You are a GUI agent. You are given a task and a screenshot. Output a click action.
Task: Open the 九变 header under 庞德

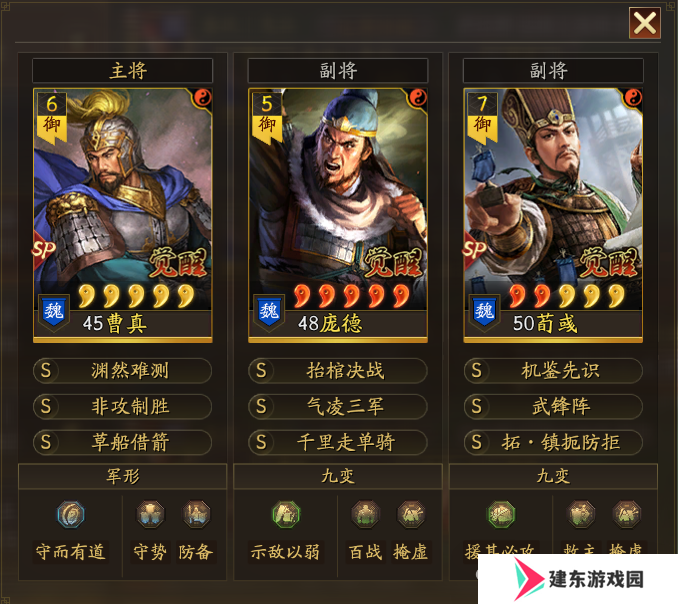(x=338, y=476)
